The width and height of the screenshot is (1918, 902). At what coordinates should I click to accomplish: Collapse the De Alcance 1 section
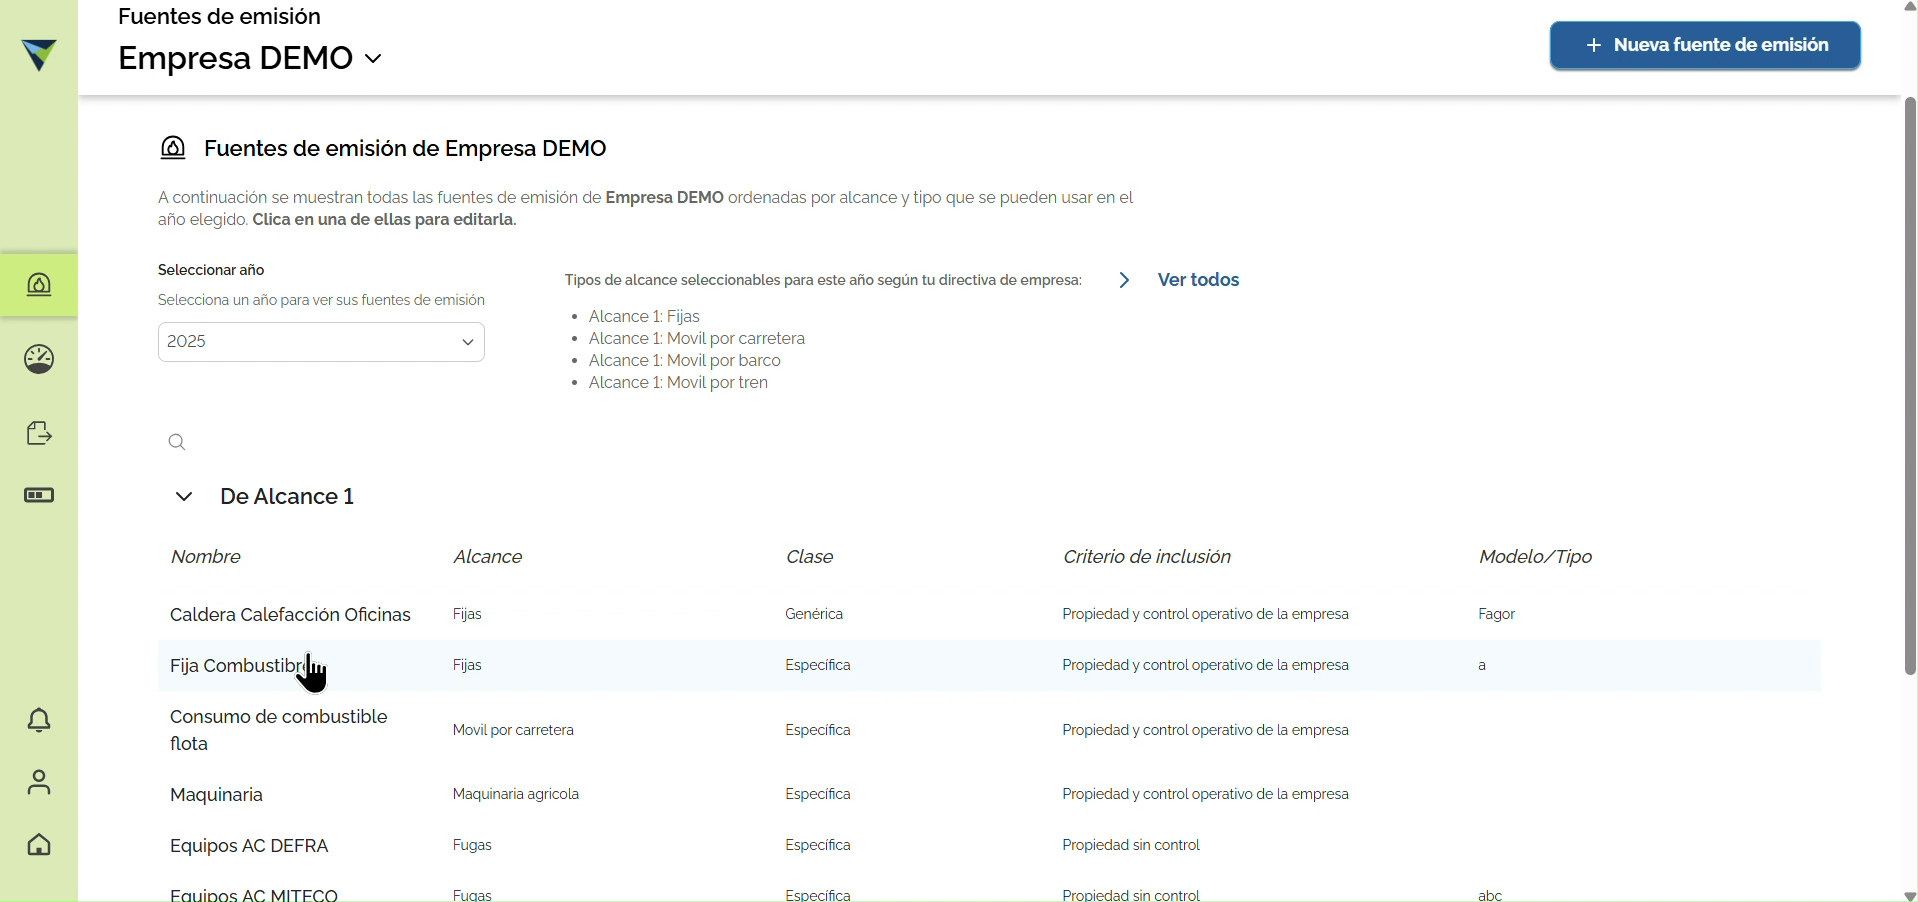pyautogui.click(x=184, y=497)
